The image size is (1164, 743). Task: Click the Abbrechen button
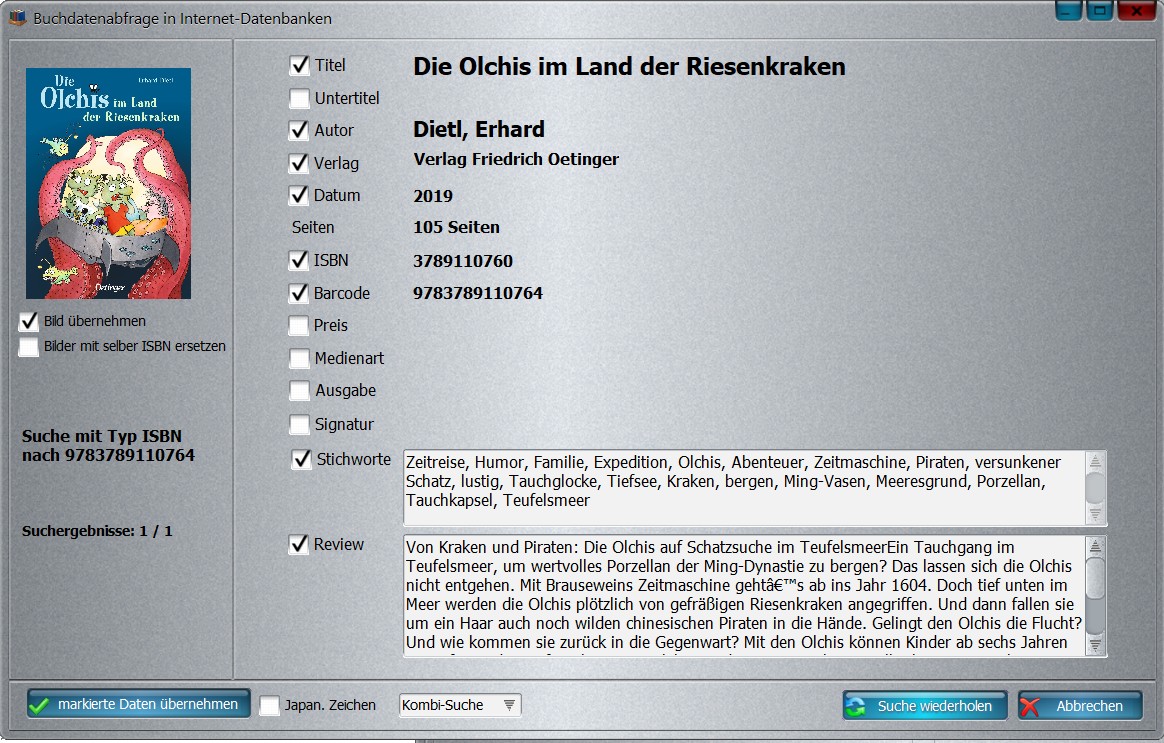pos(1080,706)
